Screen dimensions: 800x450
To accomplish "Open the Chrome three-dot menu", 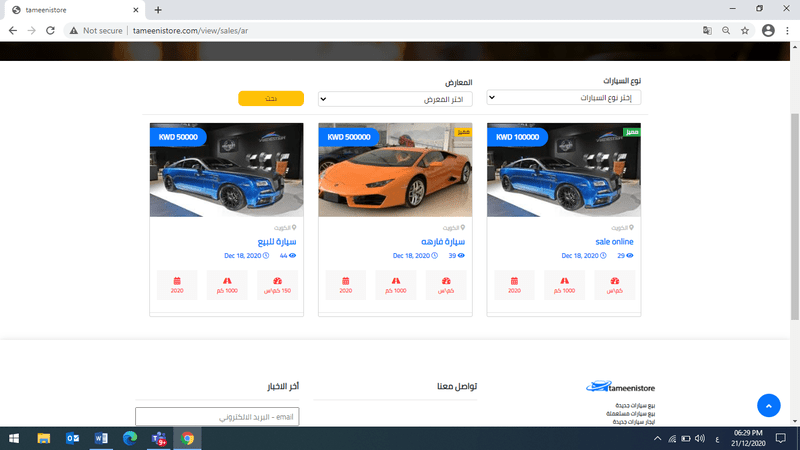I will [x=787, y=31].
